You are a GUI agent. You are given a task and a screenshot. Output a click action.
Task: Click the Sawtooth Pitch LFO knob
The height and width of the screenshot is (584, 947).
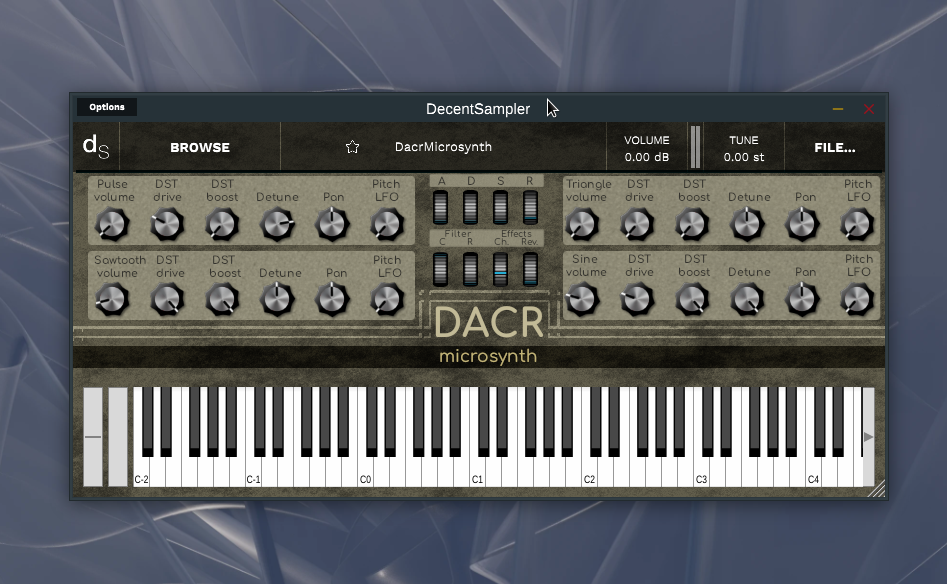point(387,300)
